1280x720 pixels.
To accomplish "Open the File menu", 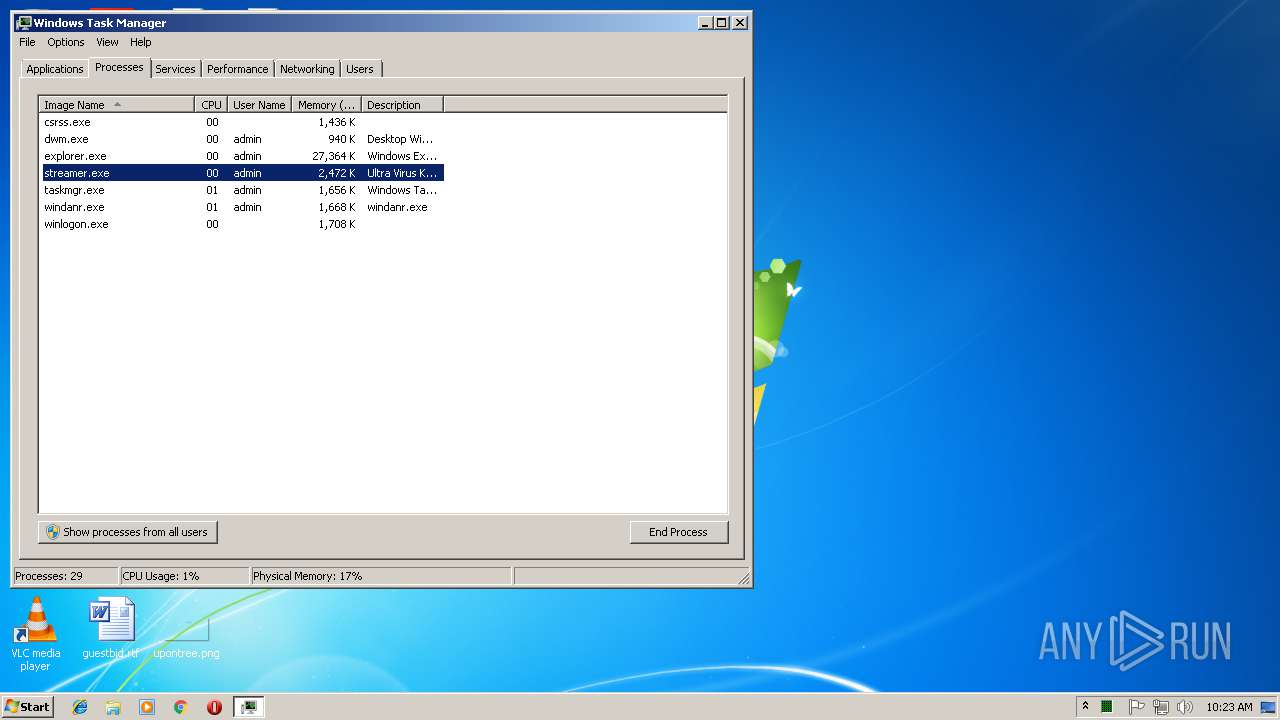I will (27, 42).
